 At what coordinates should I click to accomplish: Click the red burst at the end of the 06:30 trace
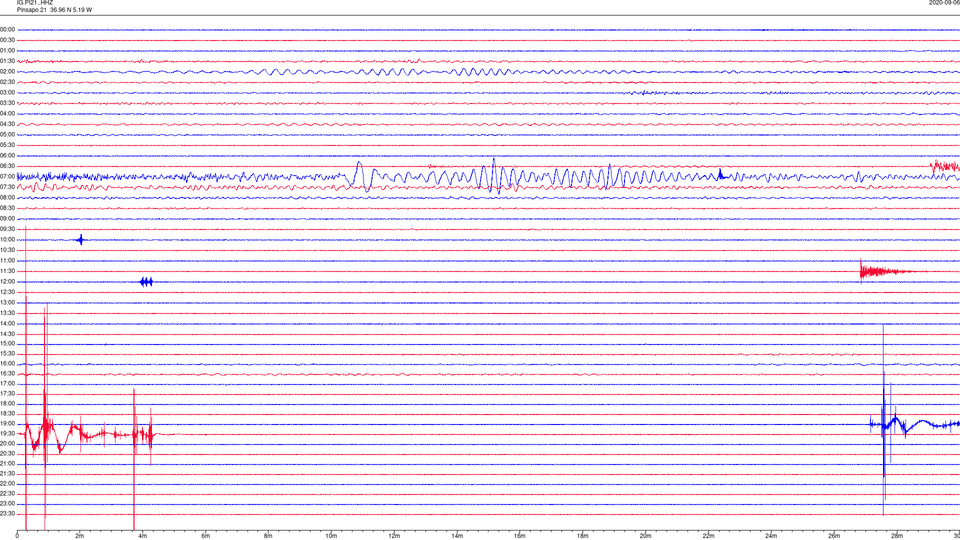point(945,166)
